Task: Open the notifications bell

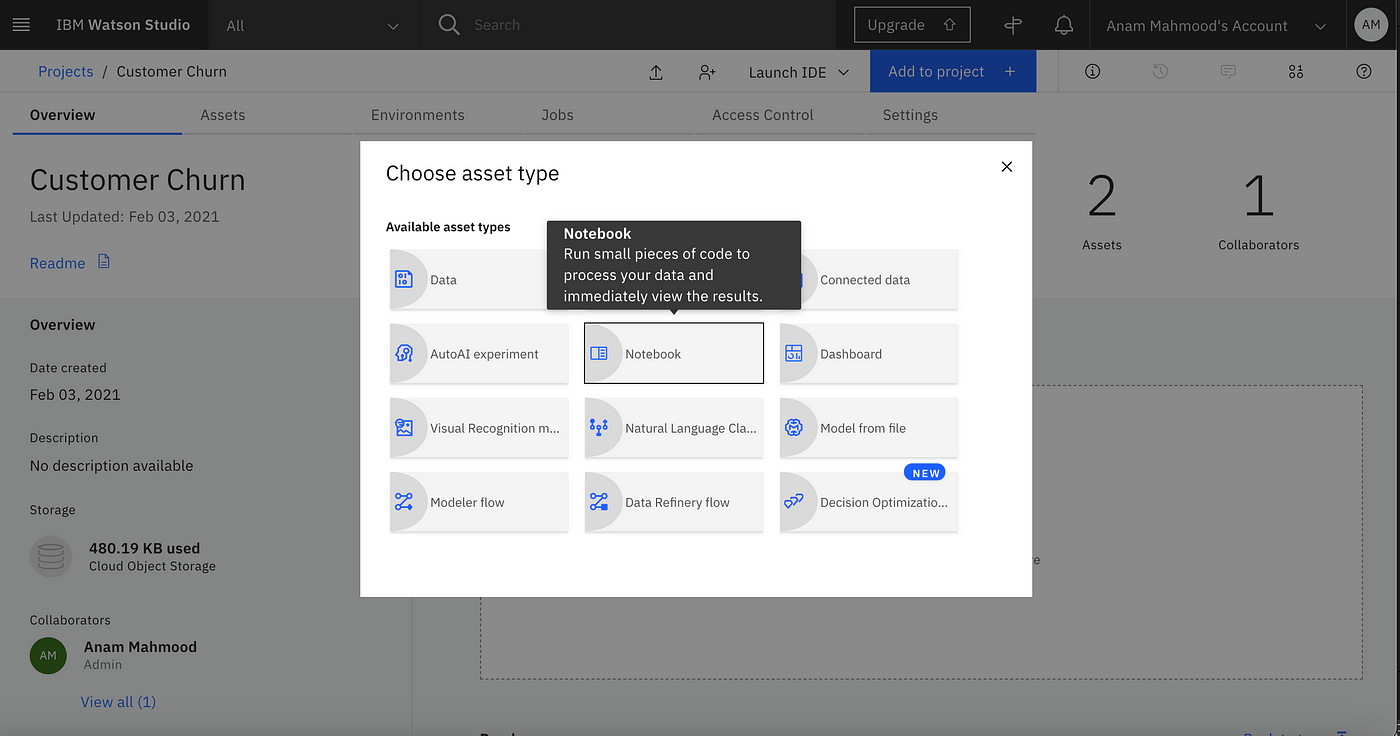Action: (1064, 26)
